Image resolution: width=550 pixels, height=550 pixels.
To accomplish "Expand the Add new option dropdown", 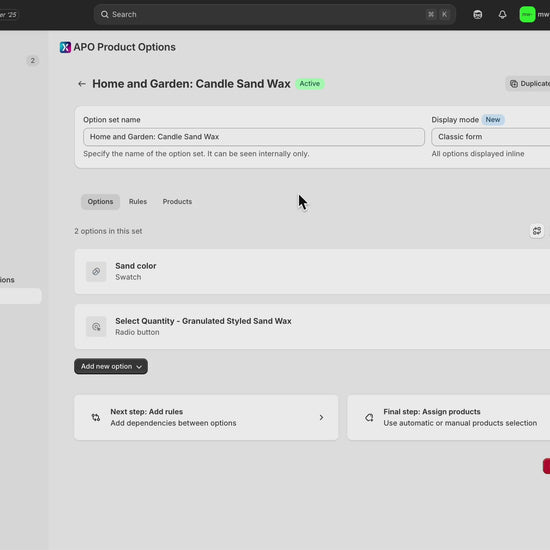I will coord(111,366).
